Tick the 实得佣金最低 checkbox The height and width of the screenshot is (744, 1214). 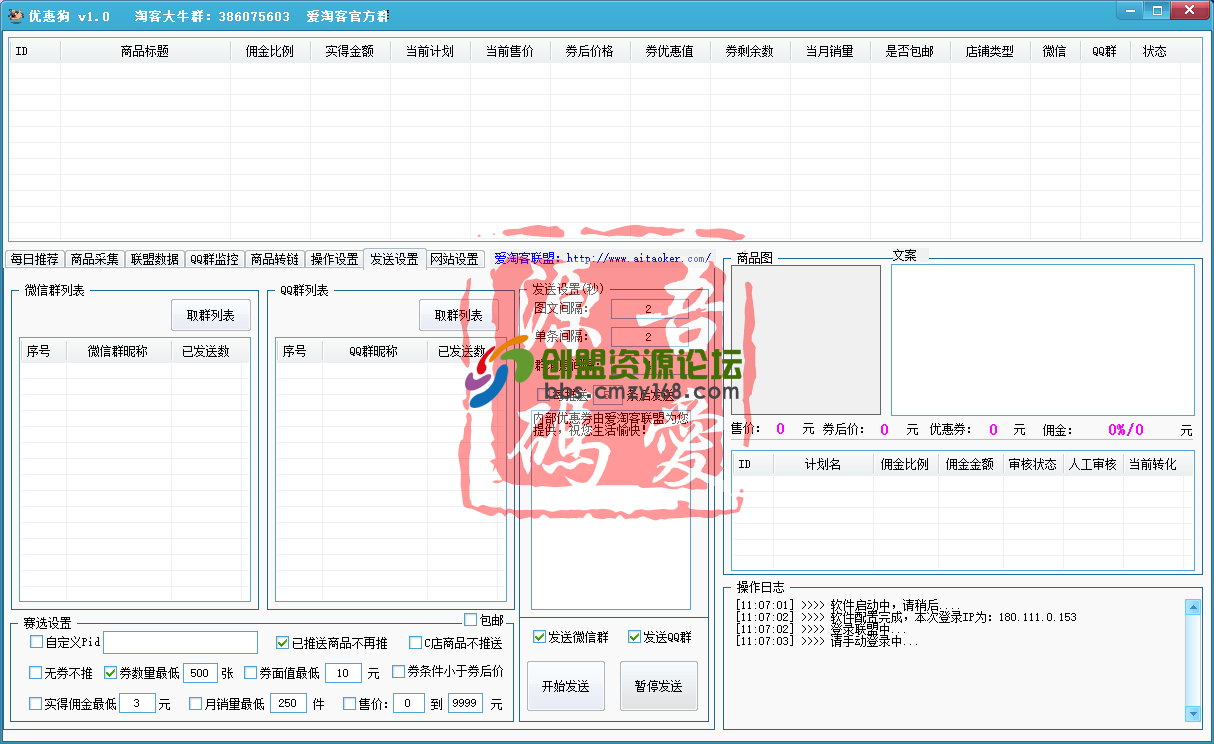(x=37, y=704)
